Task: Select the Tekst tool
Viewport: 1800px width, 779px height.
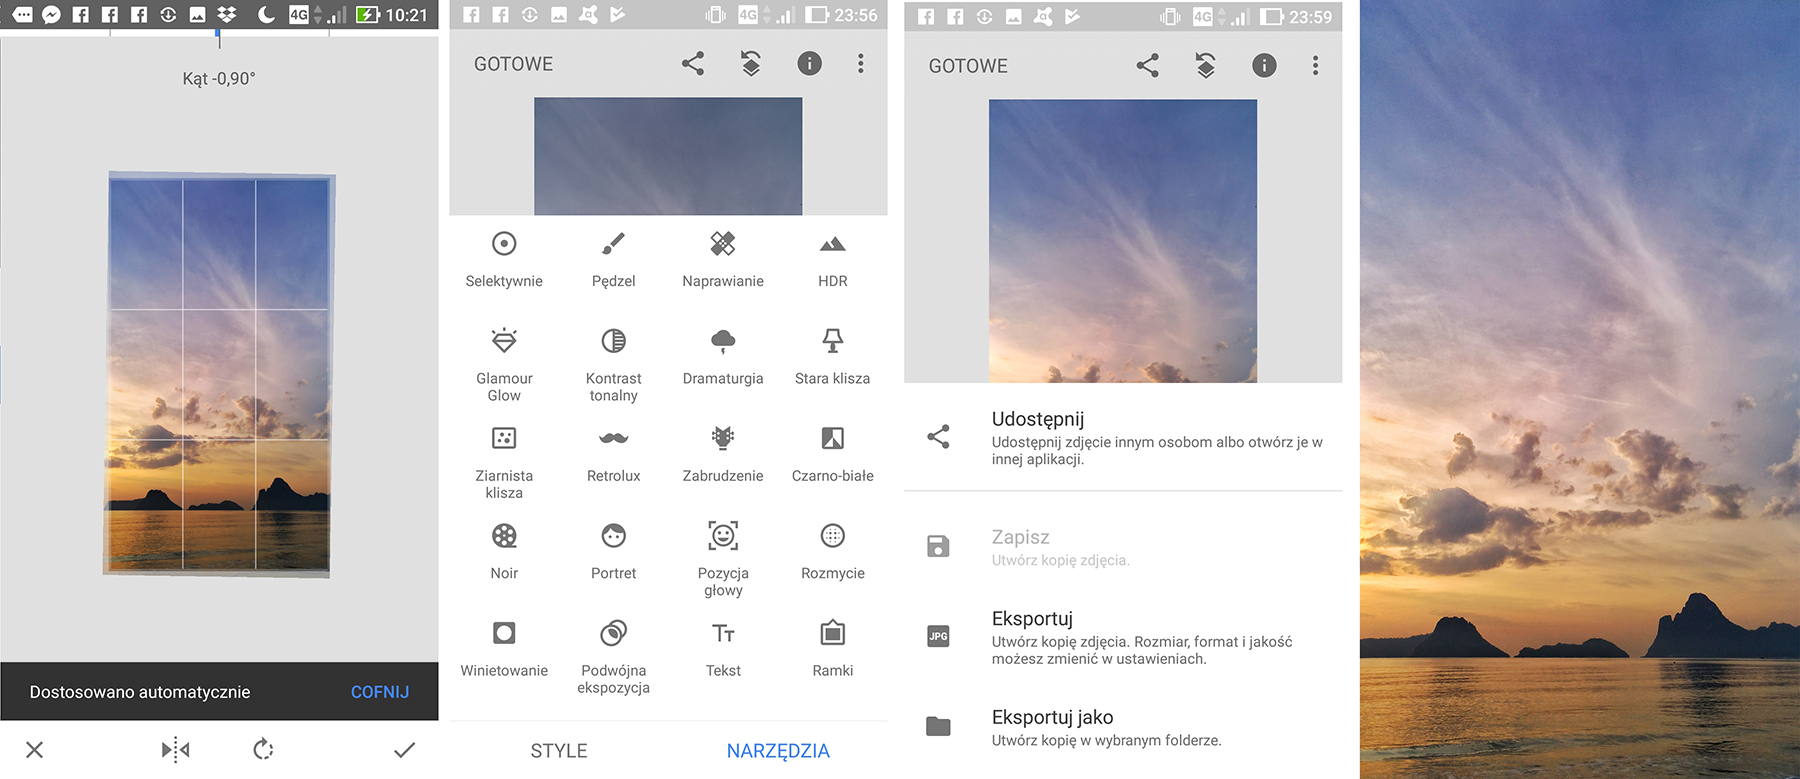Action: click(723, 650)
